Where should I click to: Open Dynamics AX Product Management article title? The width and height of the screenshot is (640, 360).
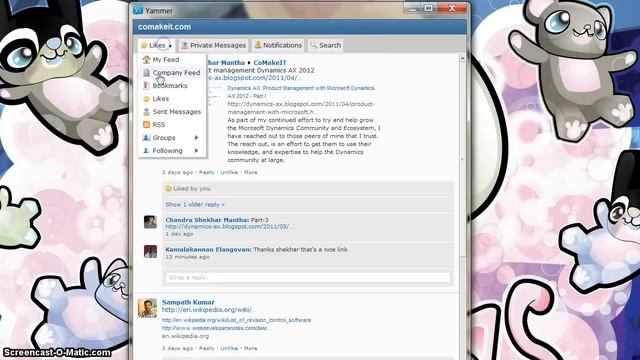pos(301,92)
